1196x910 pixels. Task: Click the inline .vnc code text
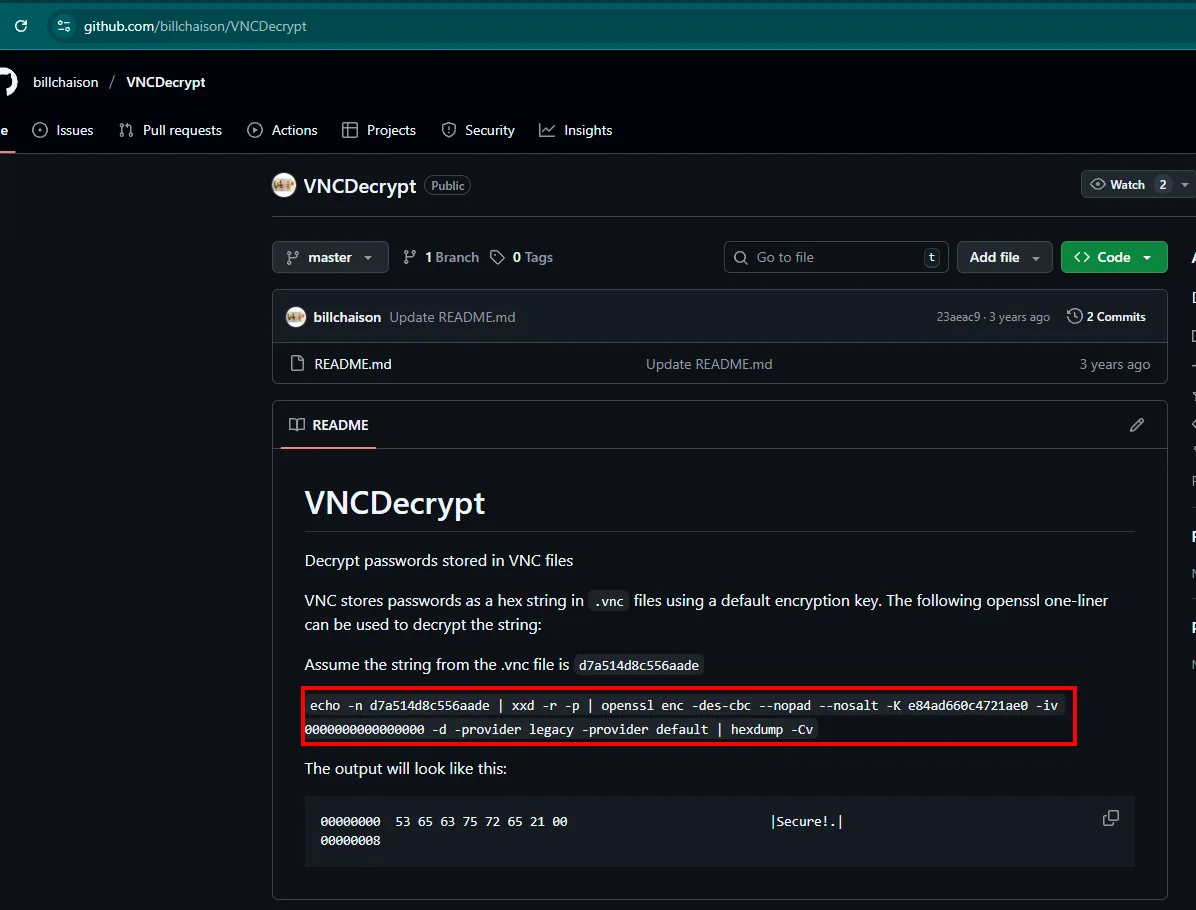pos(609,601)
